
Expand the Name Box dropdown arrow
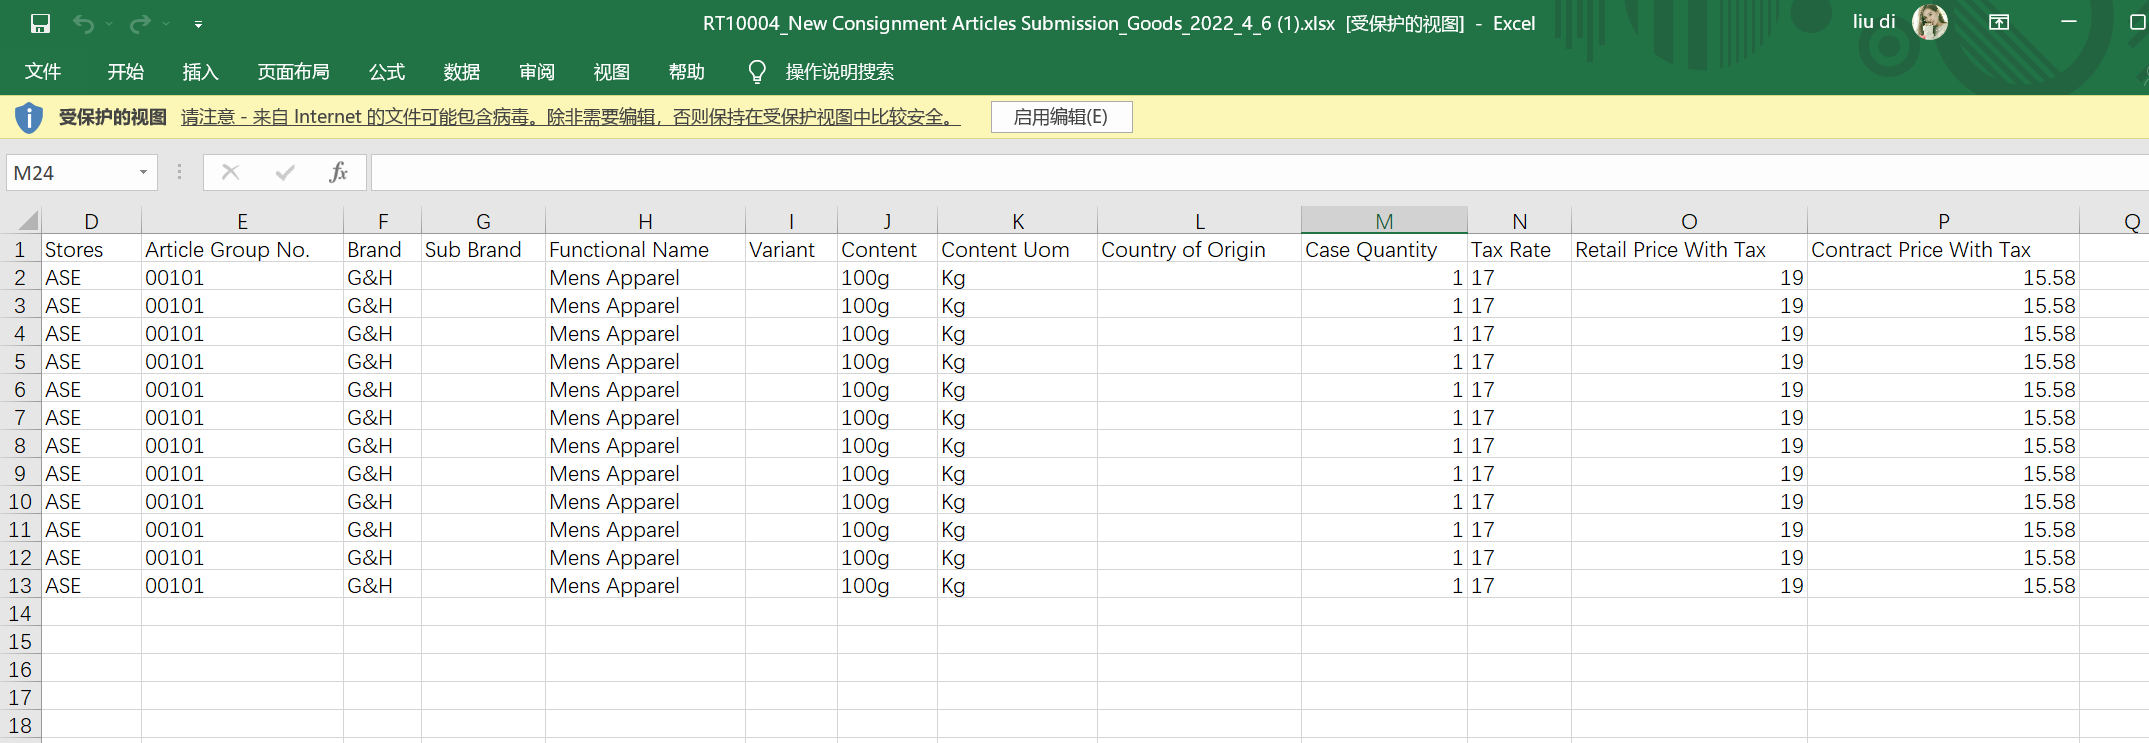coord(143,173)
